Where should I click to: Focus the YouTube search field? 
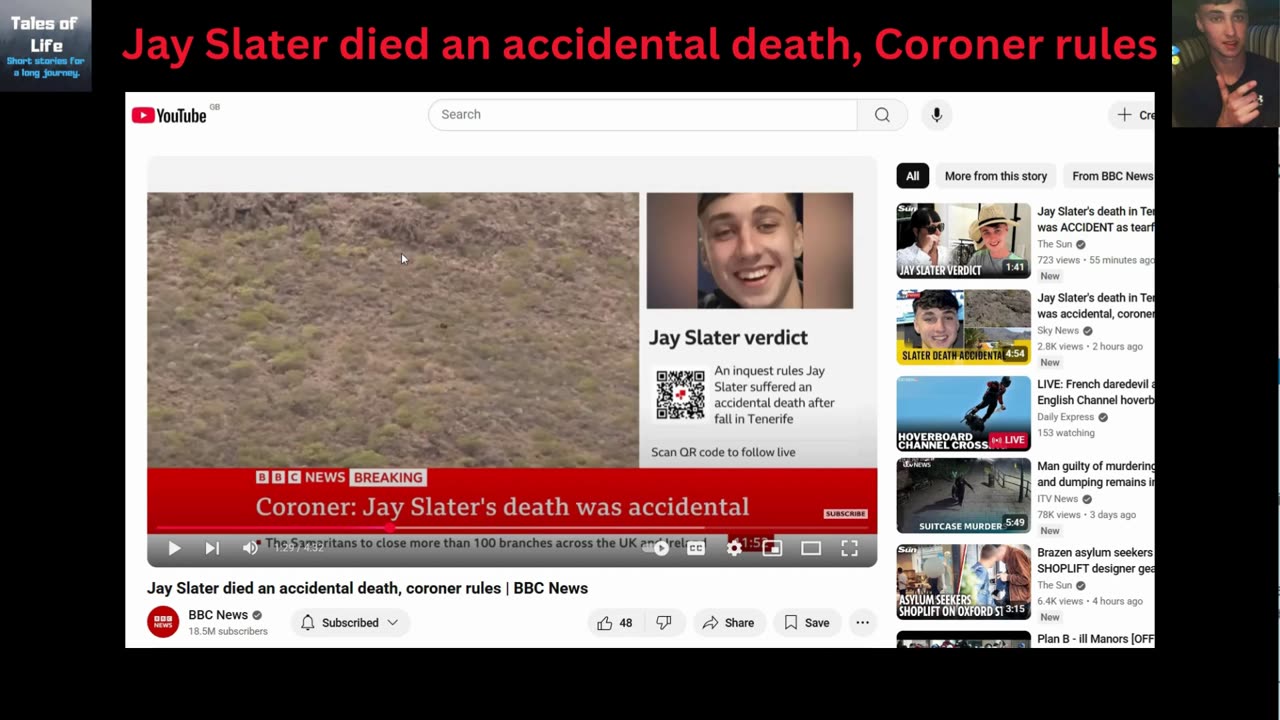pyautogui.click(x=643, y=115)
